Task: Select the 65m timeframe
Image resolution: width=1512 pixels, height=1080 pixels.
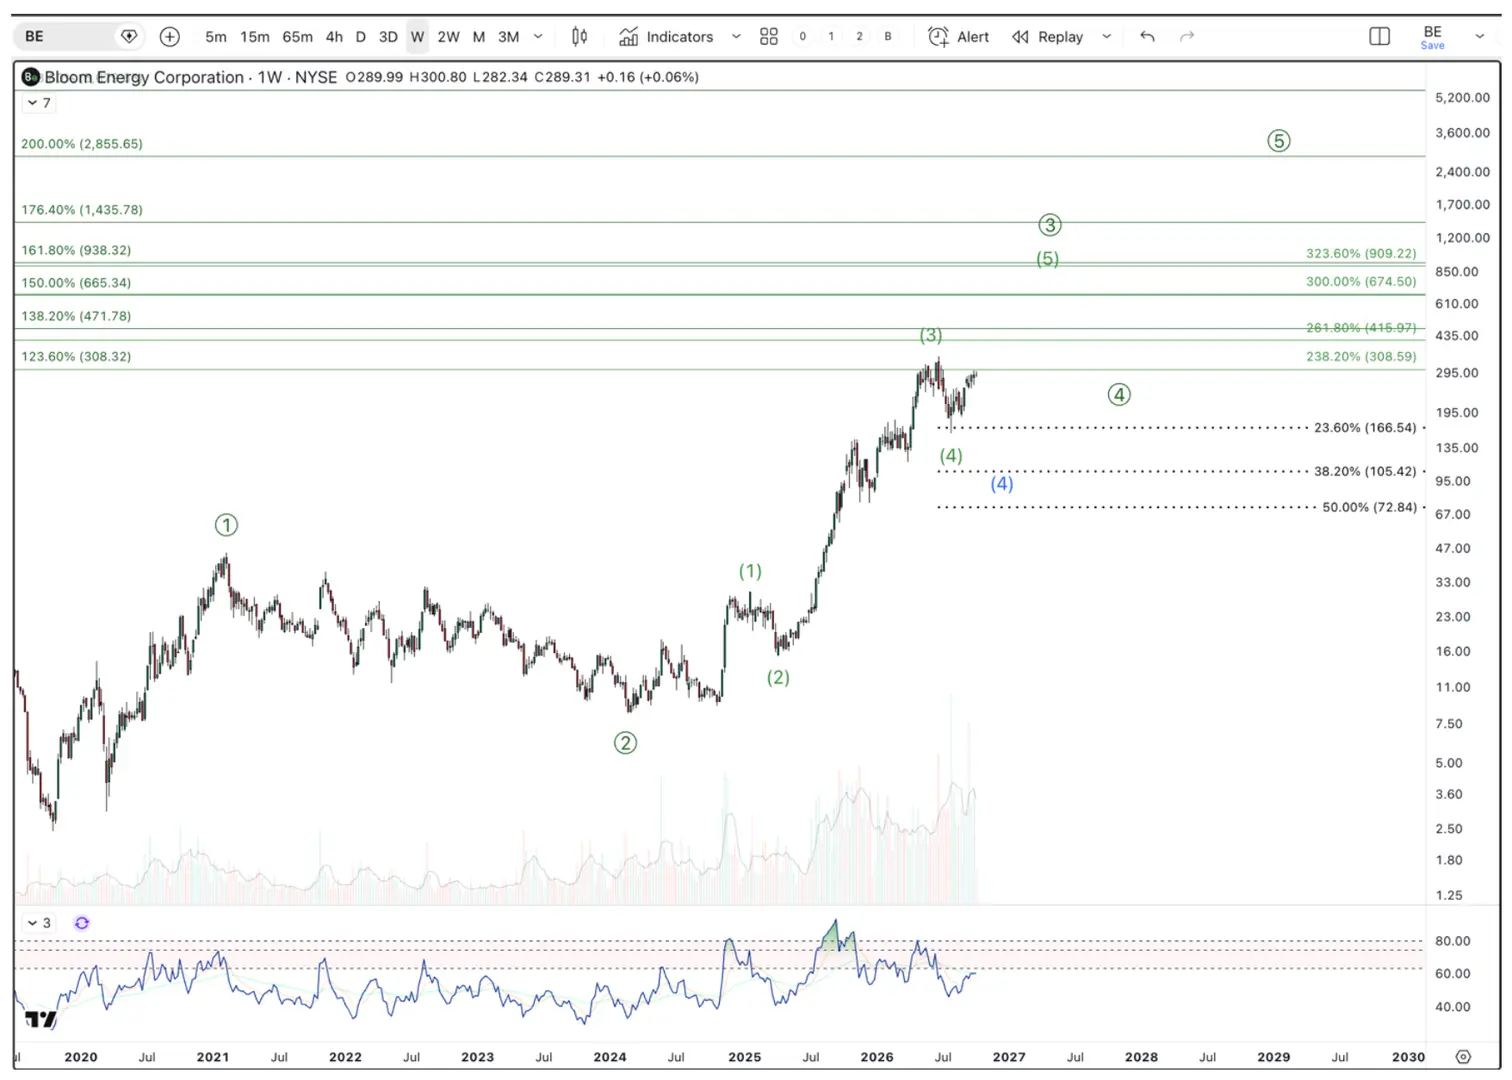Action: coord(297,37)
